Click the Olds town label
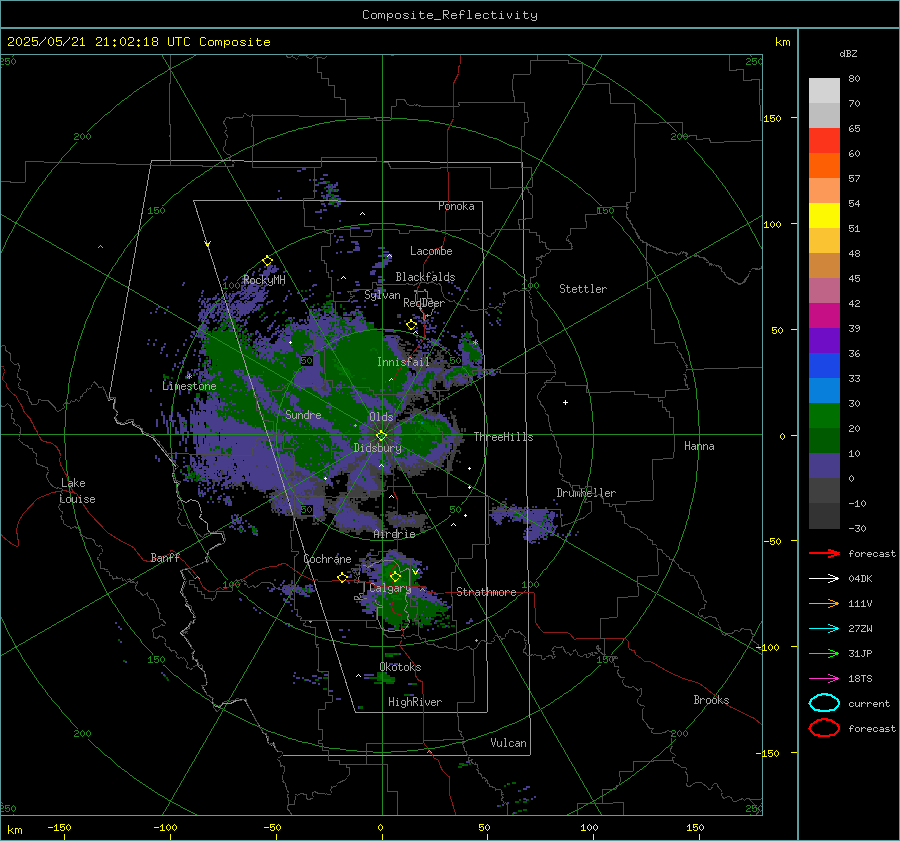The width and height of the screenshot is (900, 841). 381,417
